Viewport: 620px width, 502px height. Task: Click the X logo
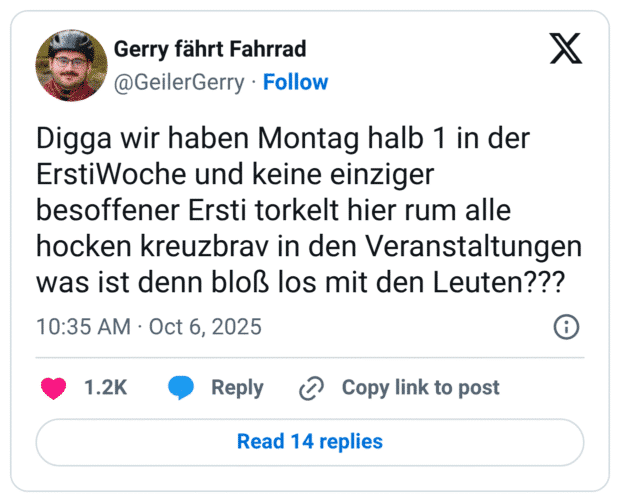point(565,48)
